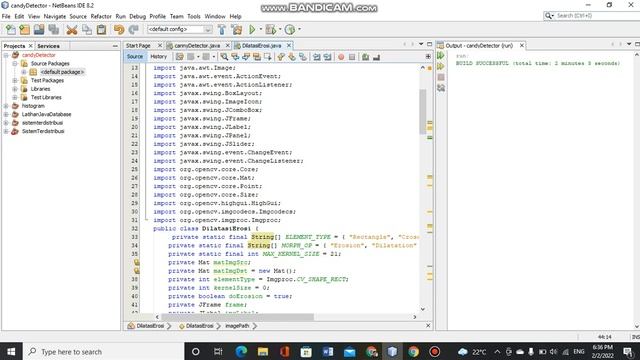Open Debug Project dropdown arrow
Viewport: 640px width, 360px height.
(280, 29)
